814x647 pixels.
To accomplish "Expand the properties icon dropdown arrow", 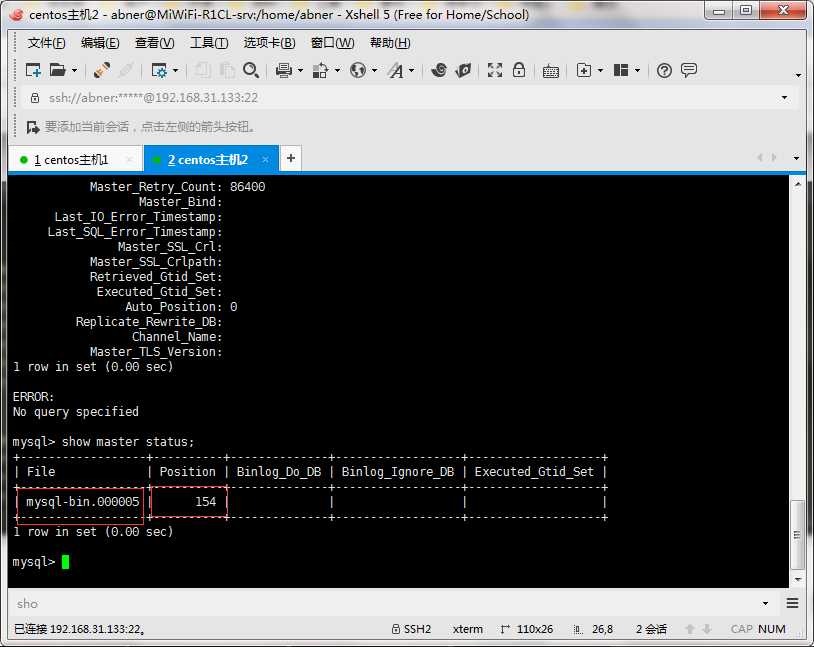I will coord(175,70).
